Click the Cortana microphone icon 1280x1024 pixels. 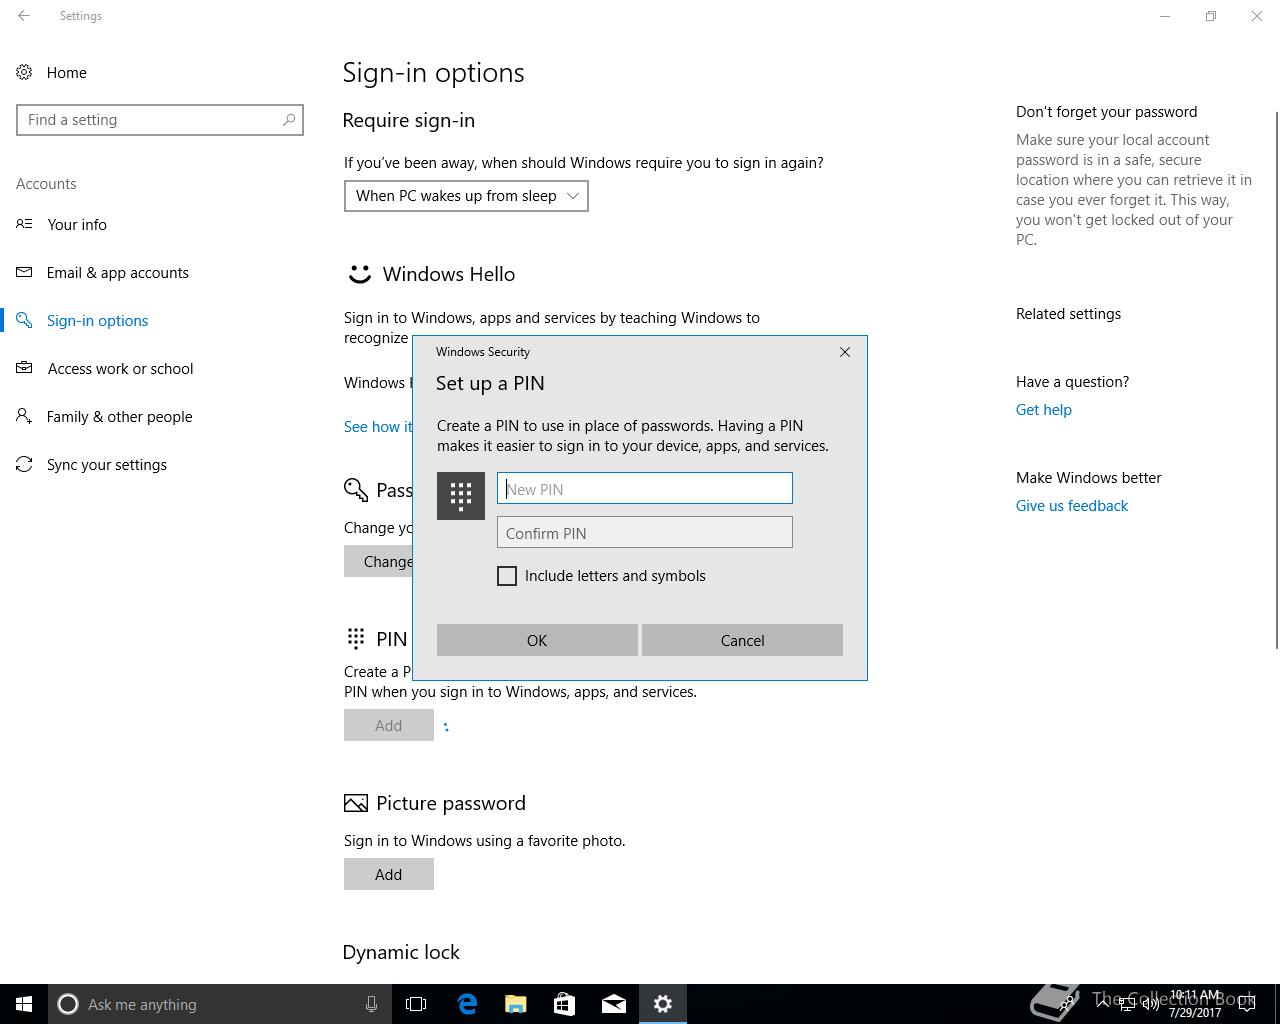pyautogui.click(x=371, y=1004)
